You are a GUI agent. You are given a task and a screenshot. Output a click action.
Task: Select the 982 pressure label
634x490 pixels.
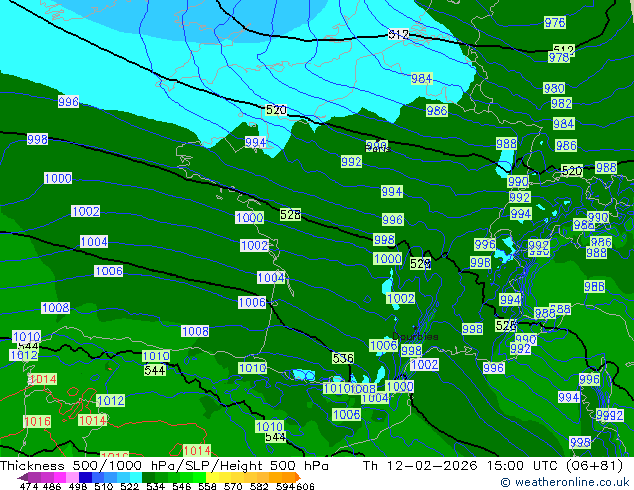coord(561,103)
